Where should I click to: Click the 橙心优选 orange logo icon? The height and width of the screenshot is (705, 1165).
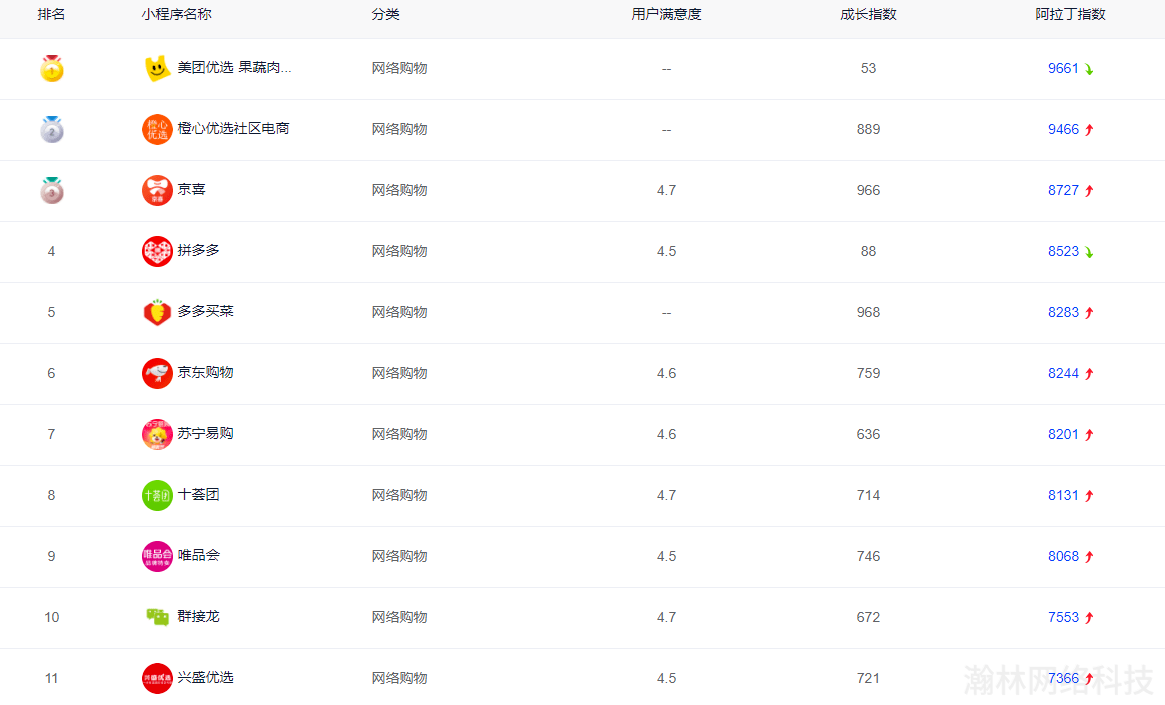click(157, 130)
